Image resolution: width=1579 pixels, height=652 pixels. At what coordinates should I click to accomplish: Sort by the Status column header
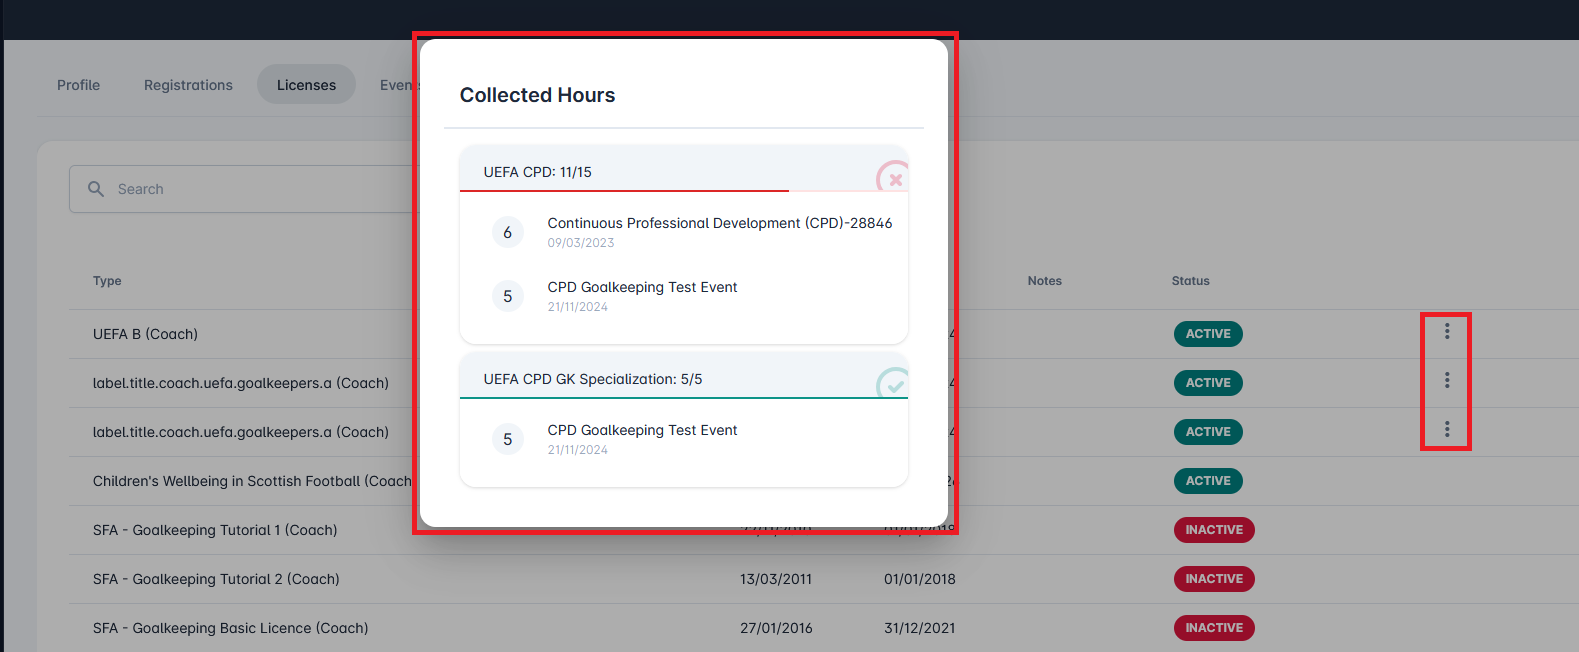pyautogui.click(x=1190, y=281)
